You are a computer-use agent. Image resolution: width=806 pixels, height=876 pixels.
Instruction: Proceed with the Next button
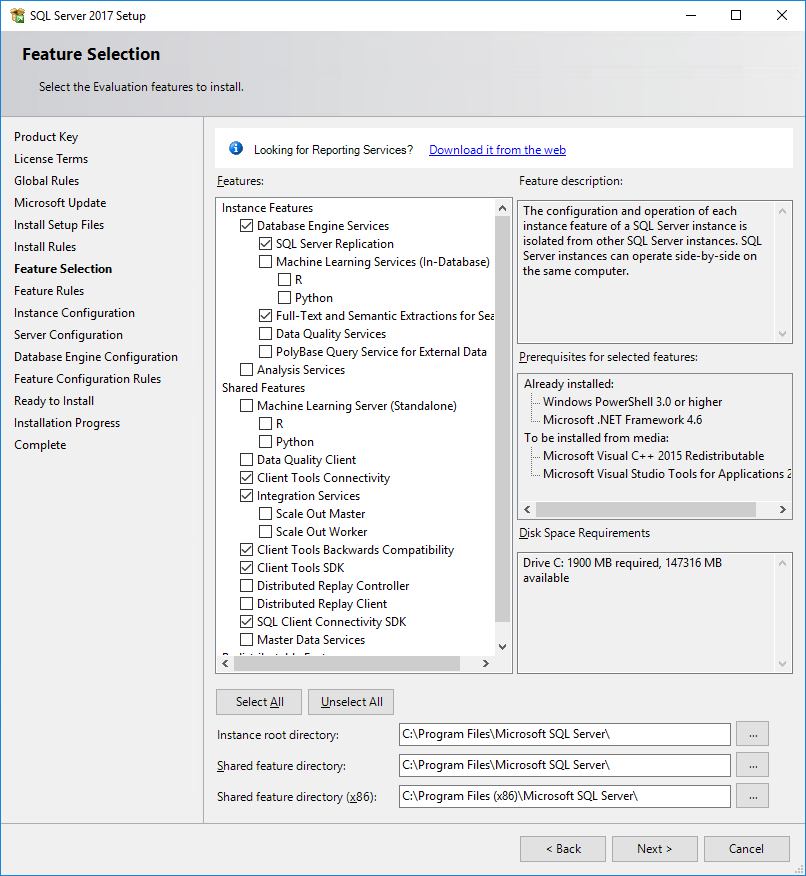click(x=655, y=849)
